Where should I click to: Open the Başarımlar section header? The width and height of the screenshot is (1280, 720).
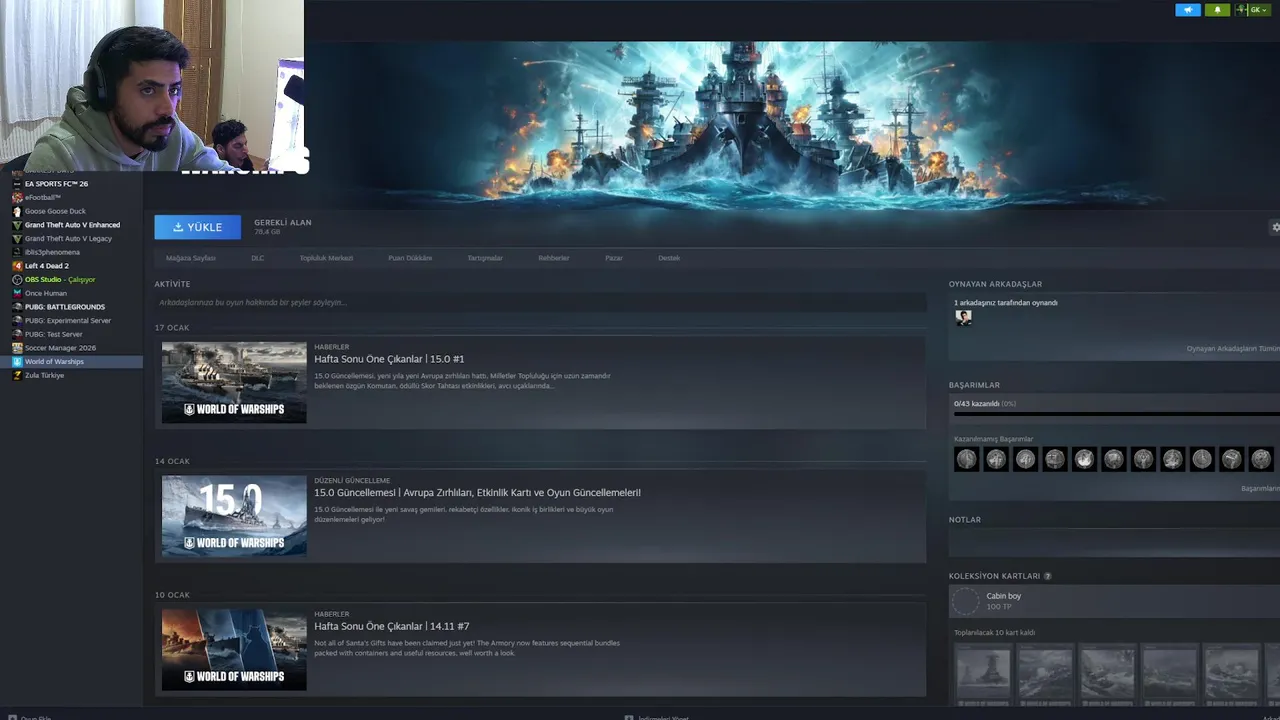tap(974, 385)
